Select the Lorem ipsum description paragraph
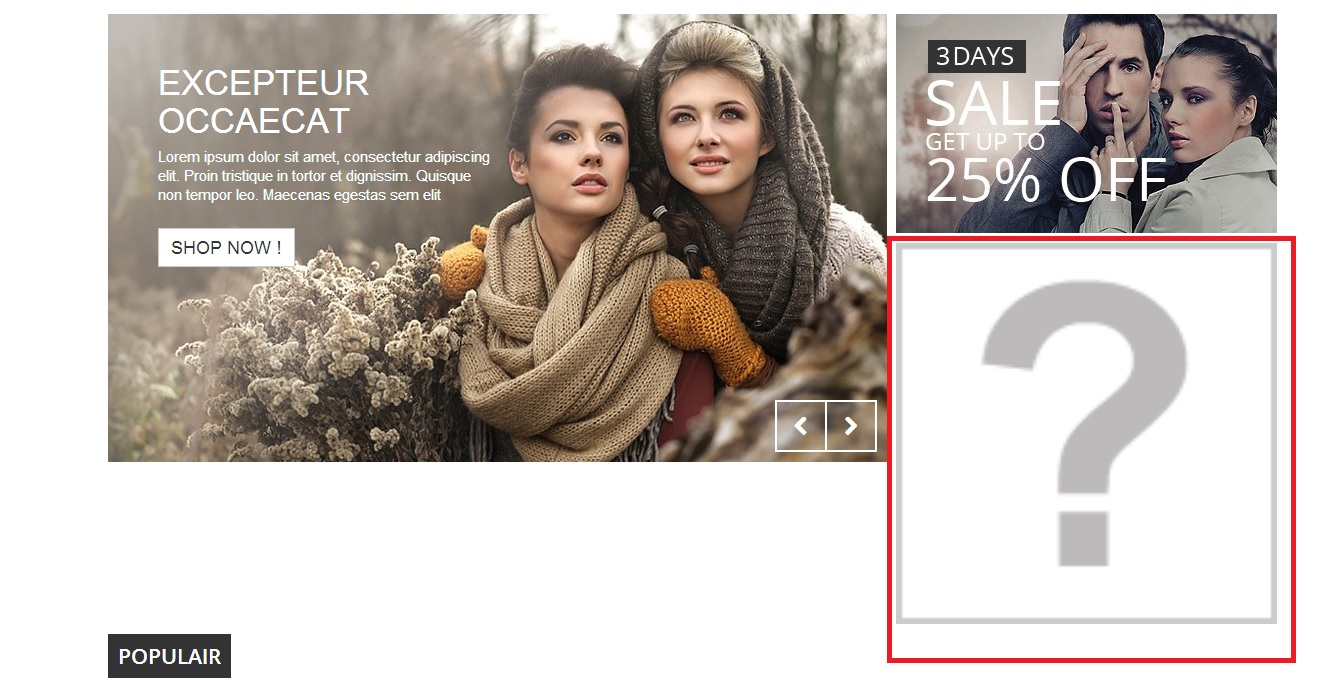 pyautogui.click(x=324, y=176)
